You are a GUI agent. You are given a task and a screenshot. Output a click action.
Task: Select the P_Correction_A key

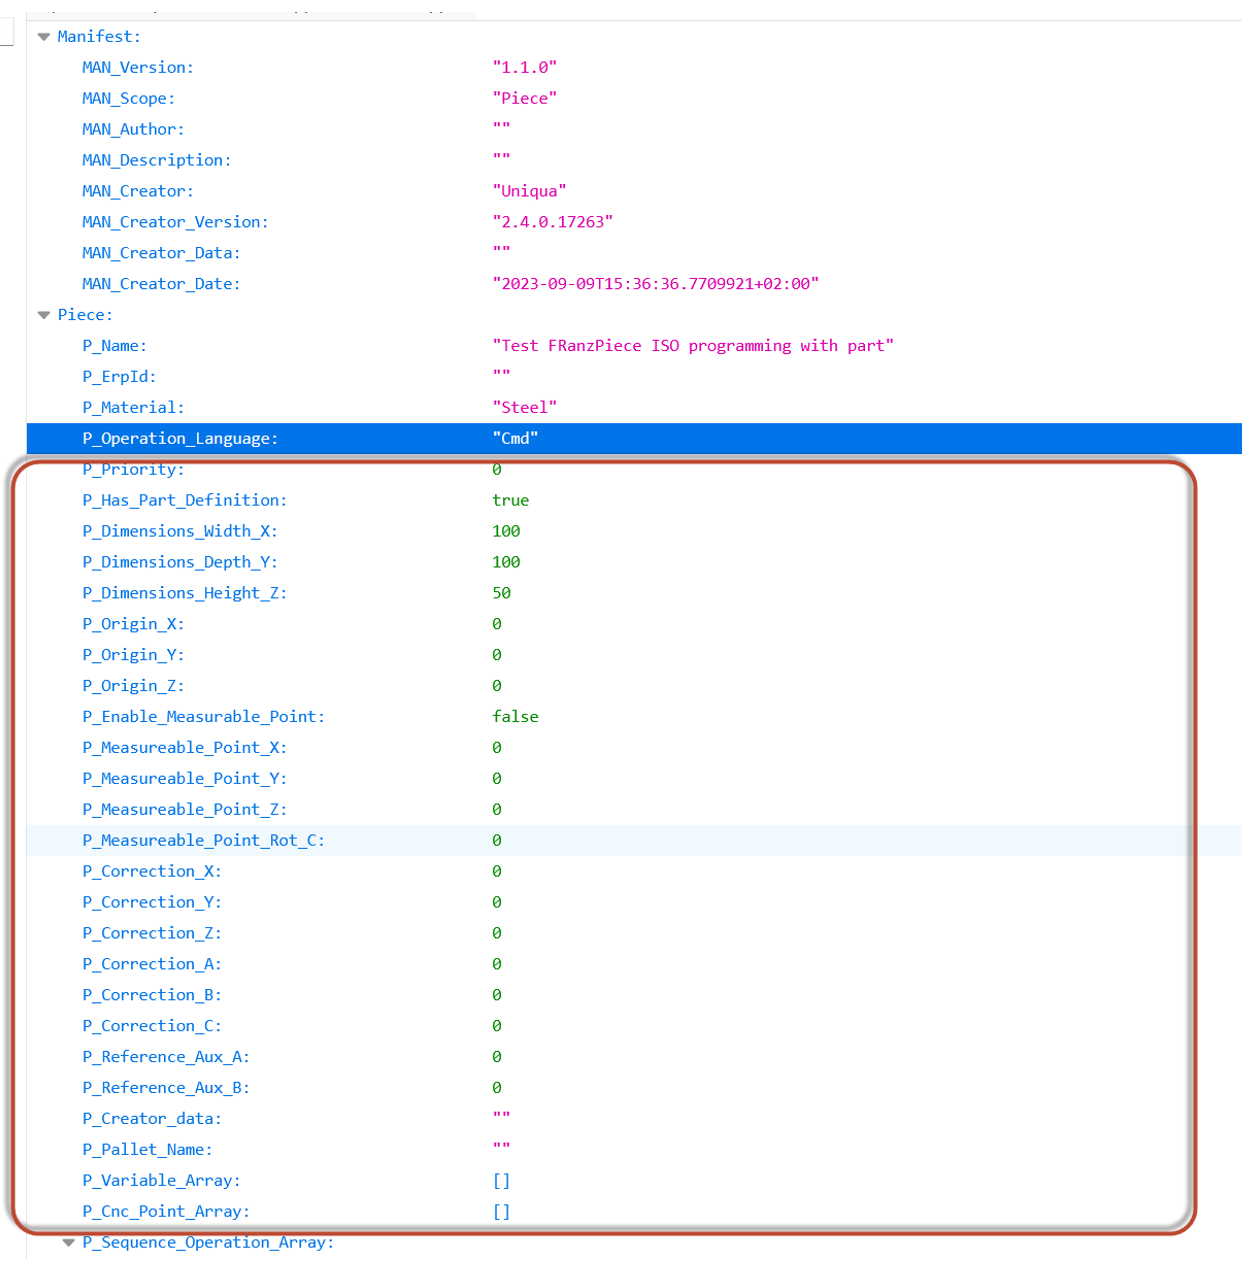[x=152, y=965]
